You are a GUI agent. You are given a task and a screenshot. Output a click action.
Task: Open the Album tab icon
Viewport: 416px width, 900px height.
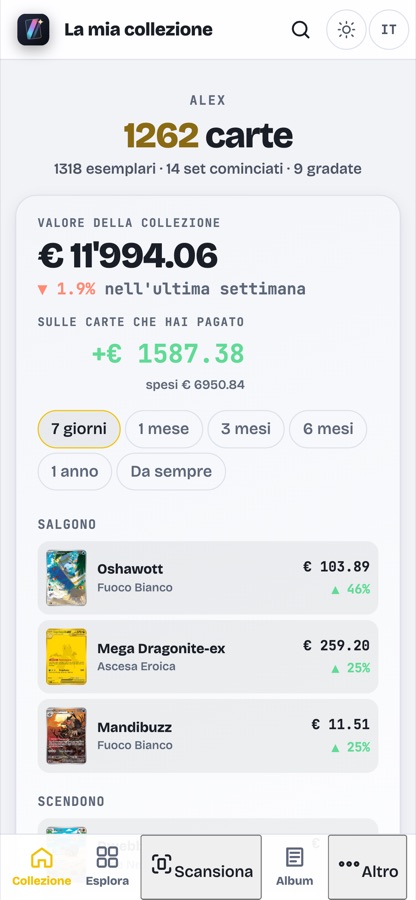click(x=294, y=858)
